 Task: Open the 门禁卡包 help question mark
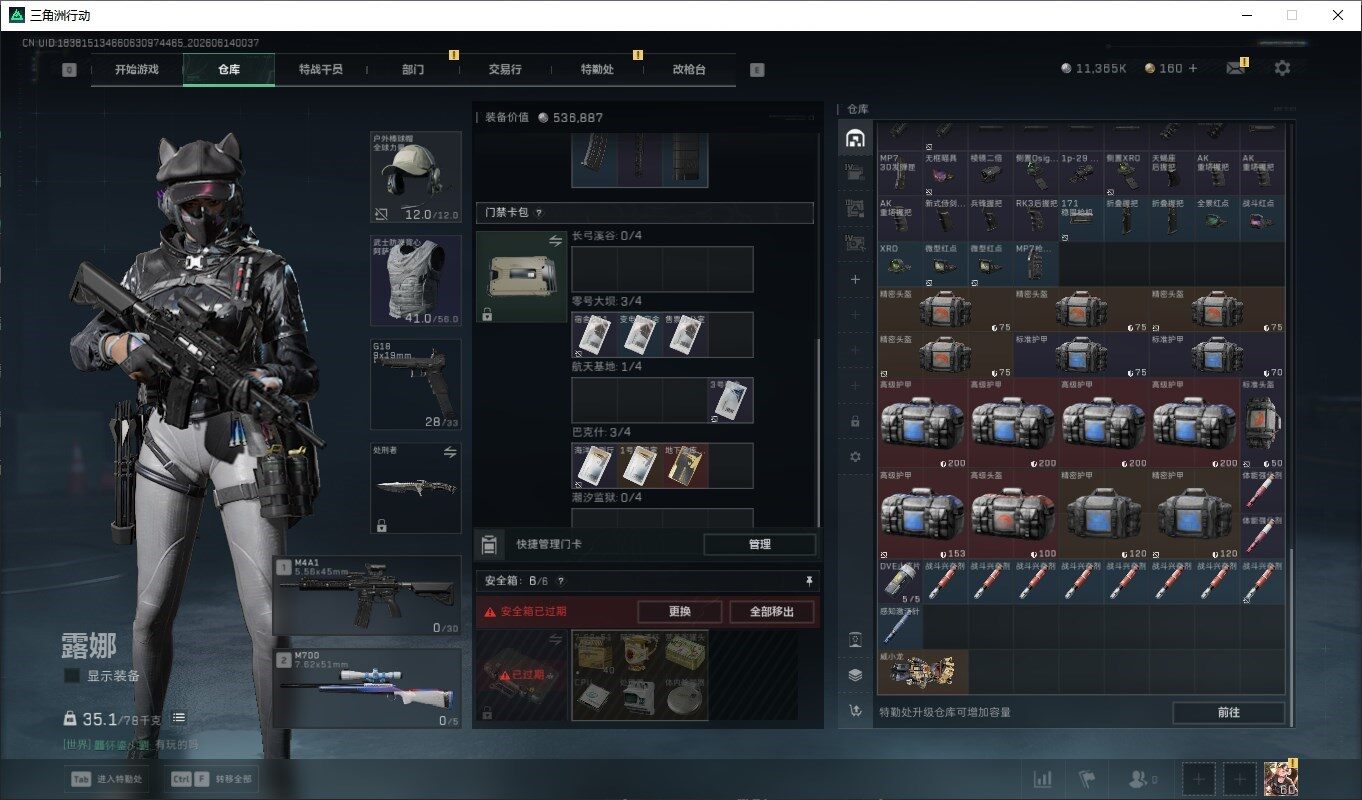pos(539,213)
